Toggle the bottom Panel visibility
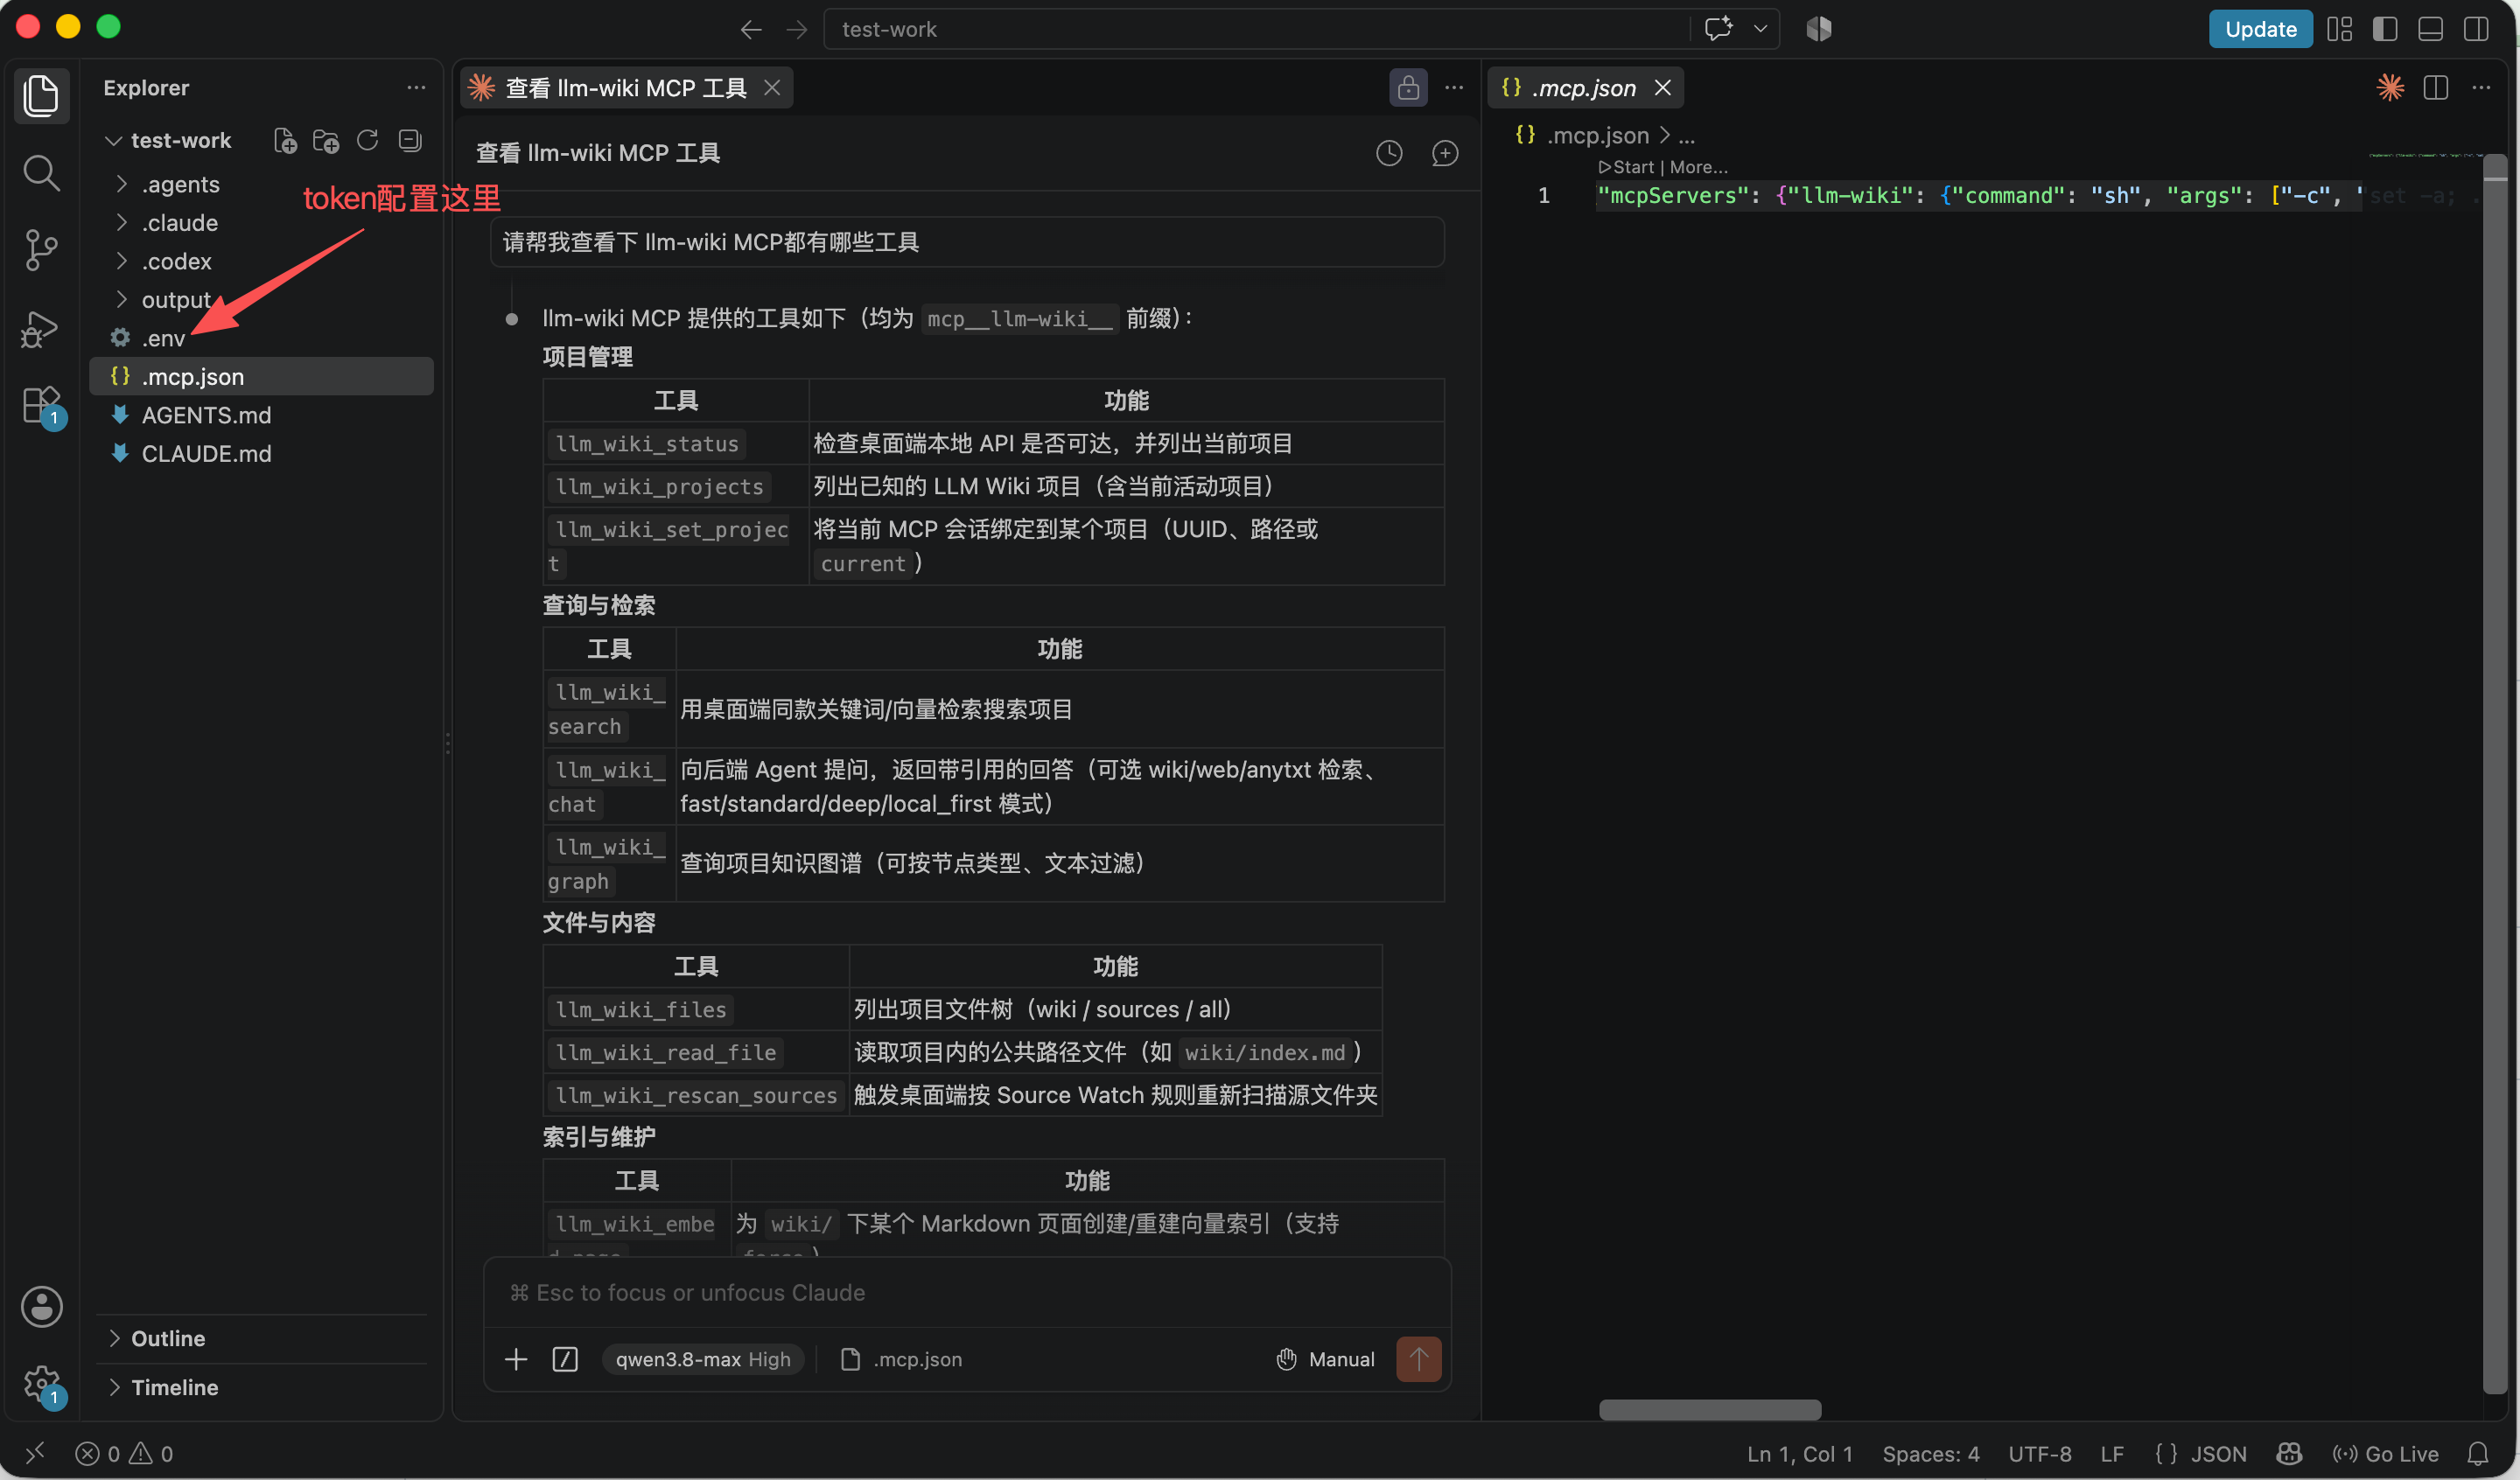This screenshot has width=2520, height=1480. [2431, 29]
